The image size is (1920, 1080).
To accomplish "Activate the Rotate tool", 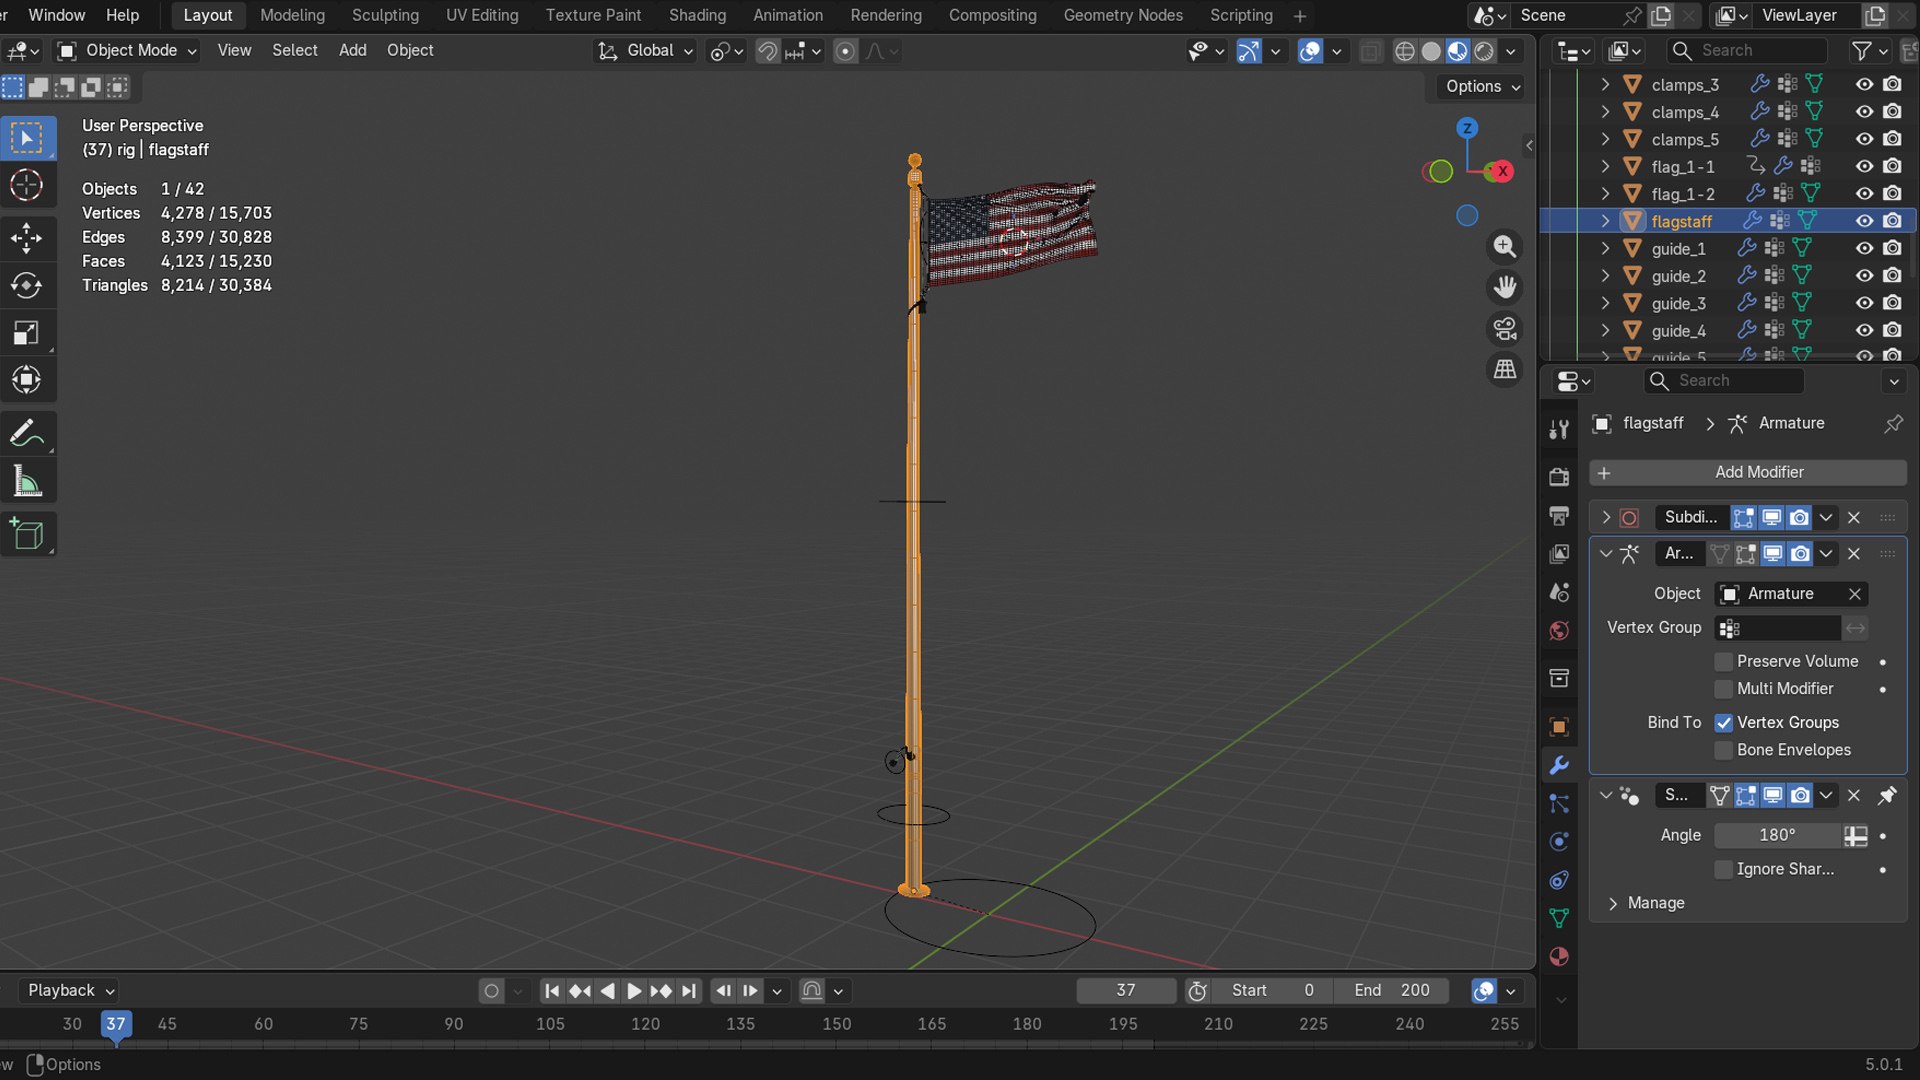I will coord(27,286).
